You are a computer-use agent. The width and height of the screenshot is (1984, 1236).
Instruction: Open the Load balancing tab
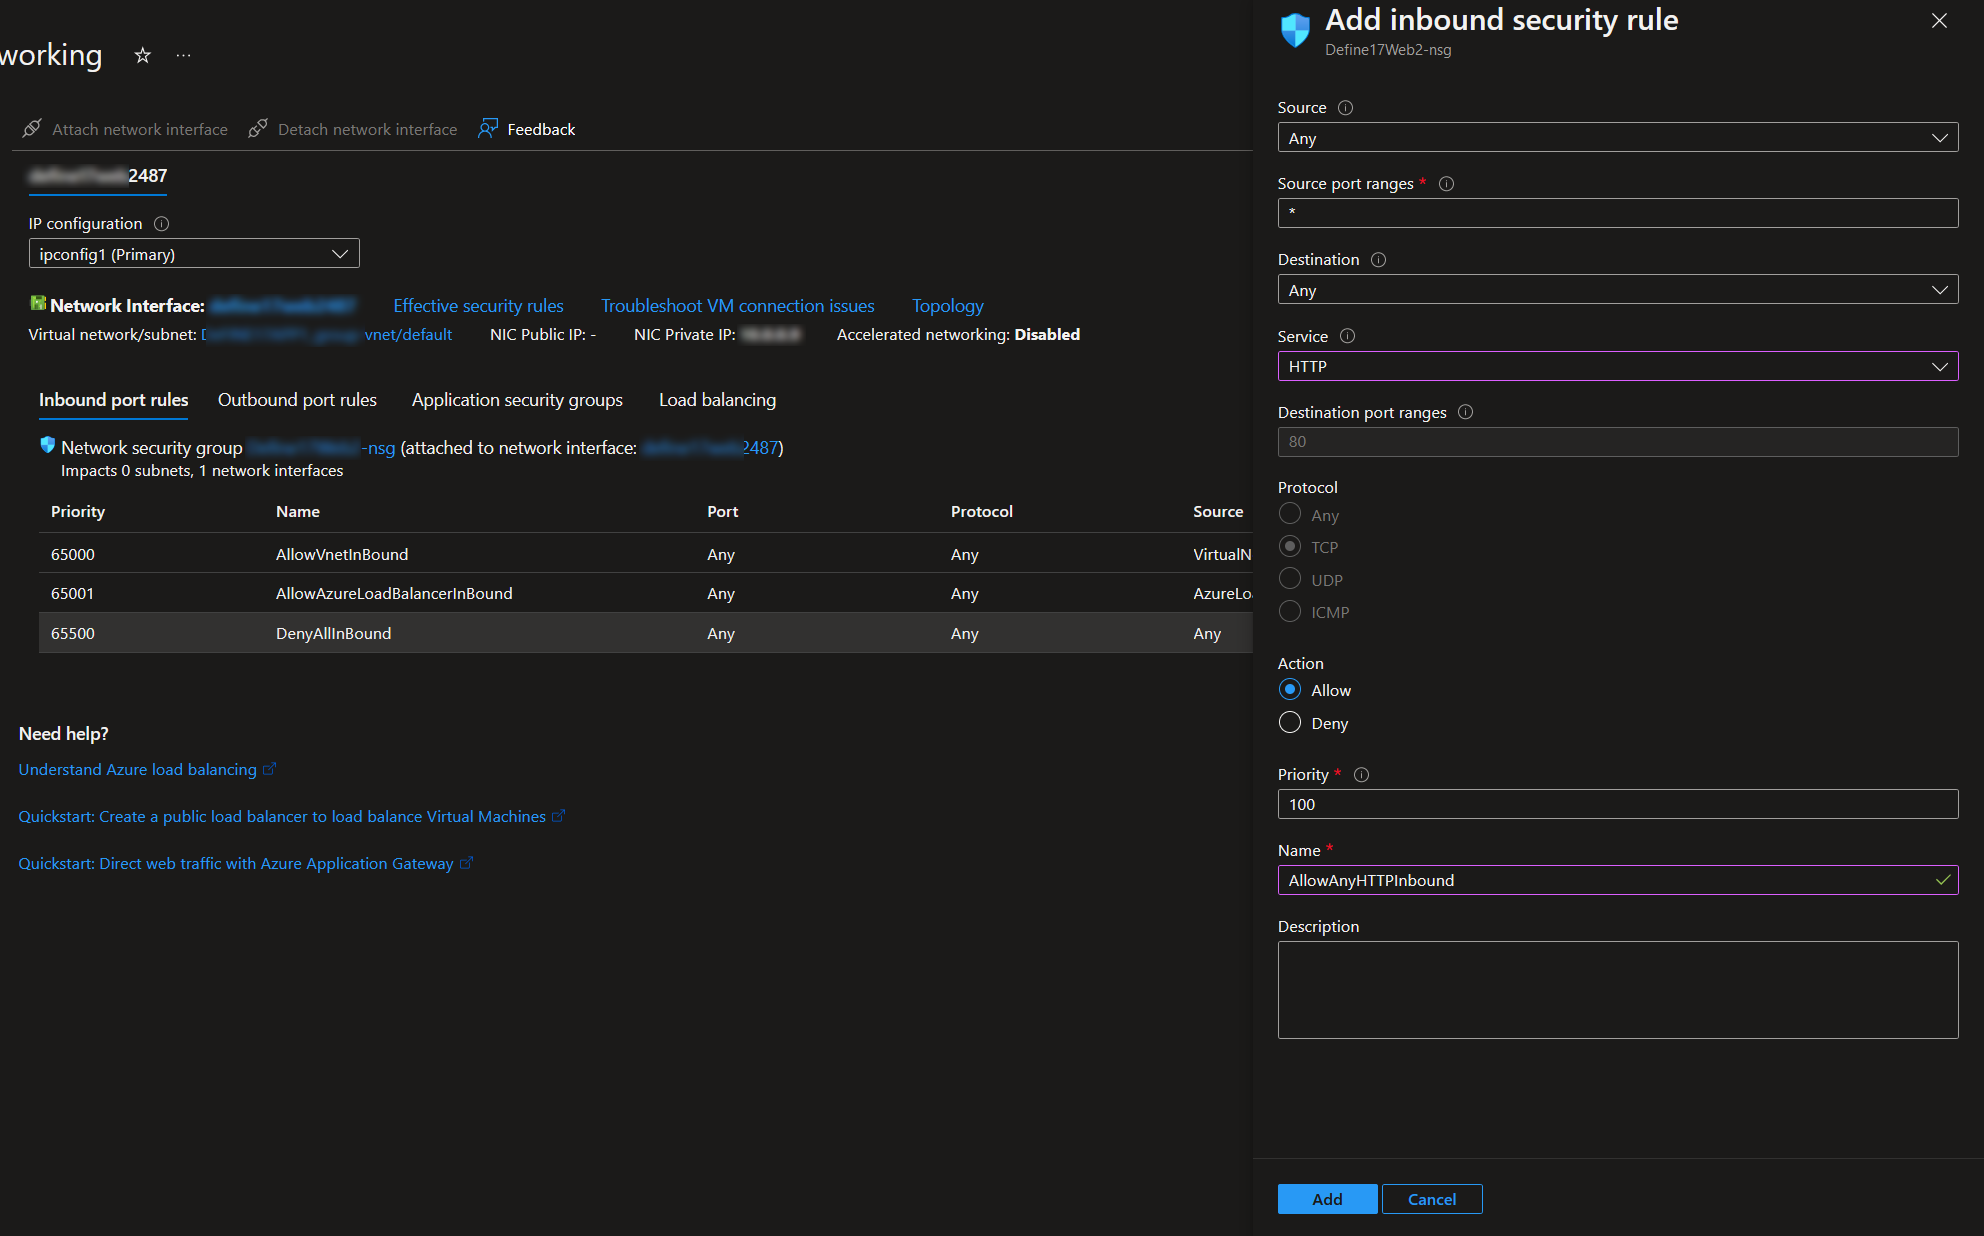[717, 400]
